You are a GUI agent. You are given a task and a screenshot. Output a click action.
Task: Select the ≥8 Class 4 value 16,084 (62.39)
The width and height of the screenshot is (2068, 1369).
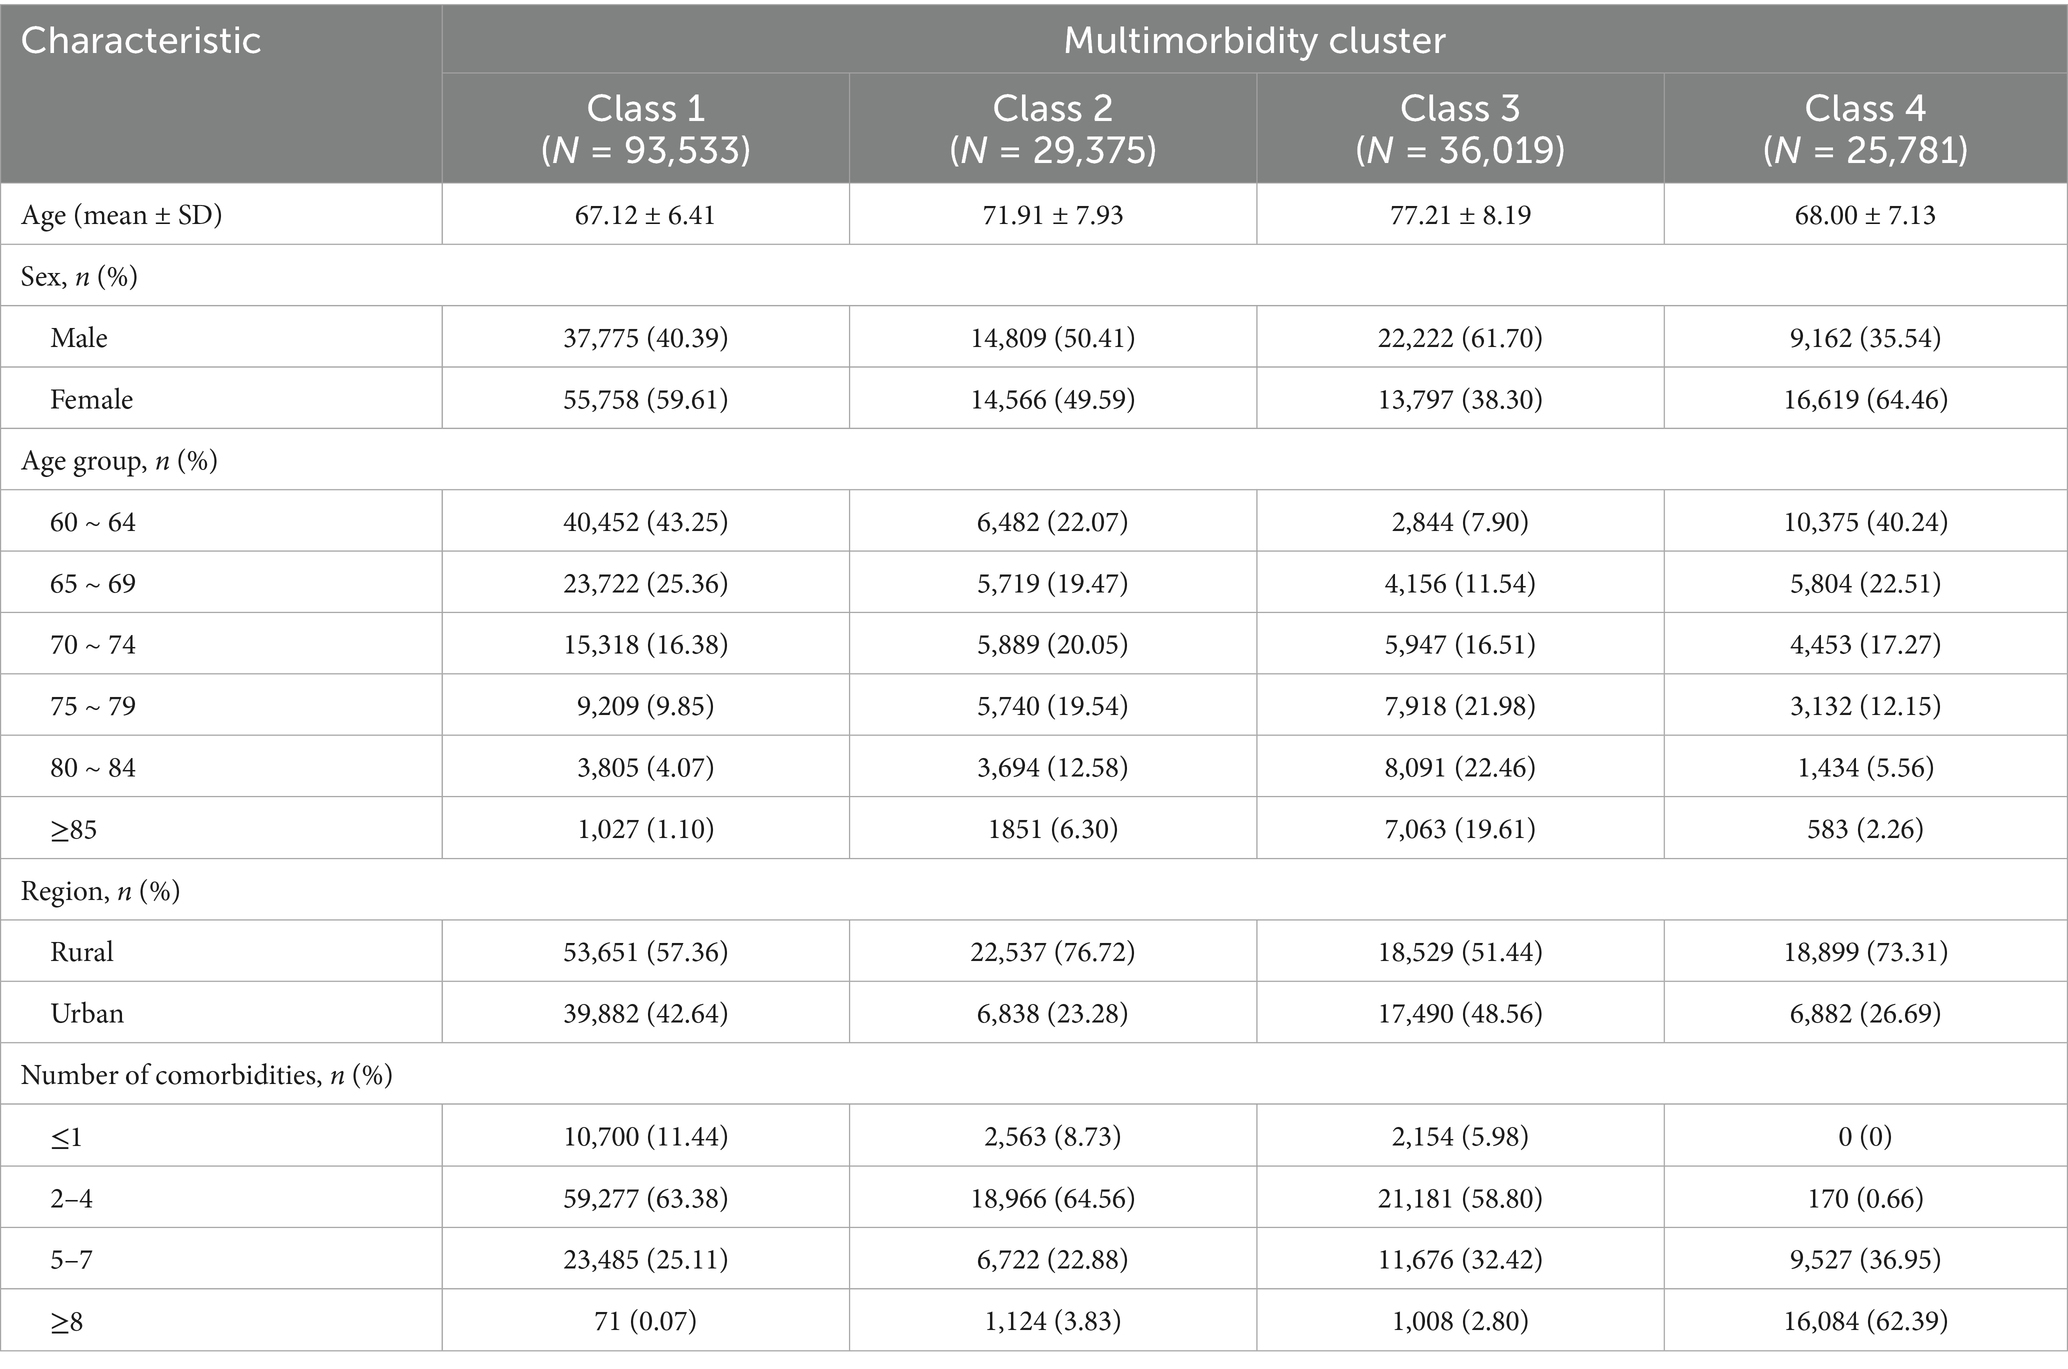[x=1865, y=1321]
